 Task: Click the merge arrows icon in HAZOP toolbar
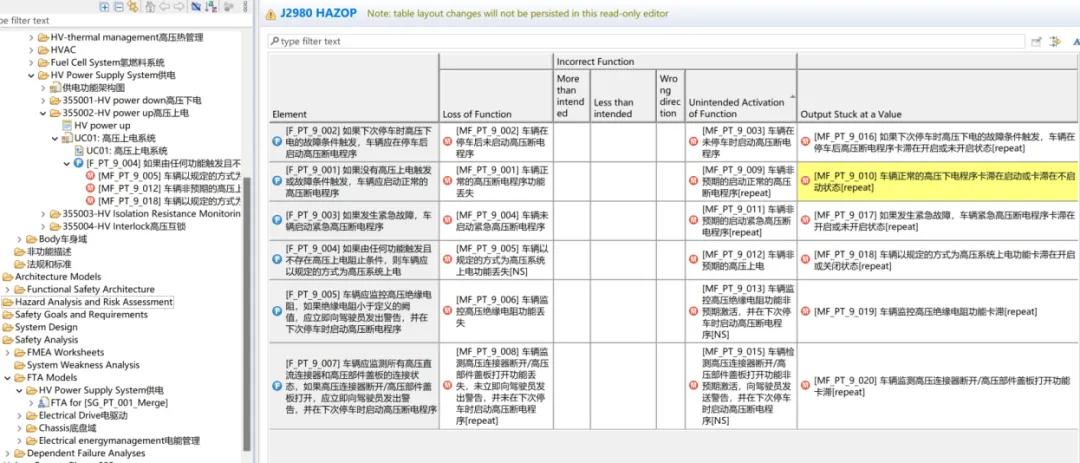1055,41
